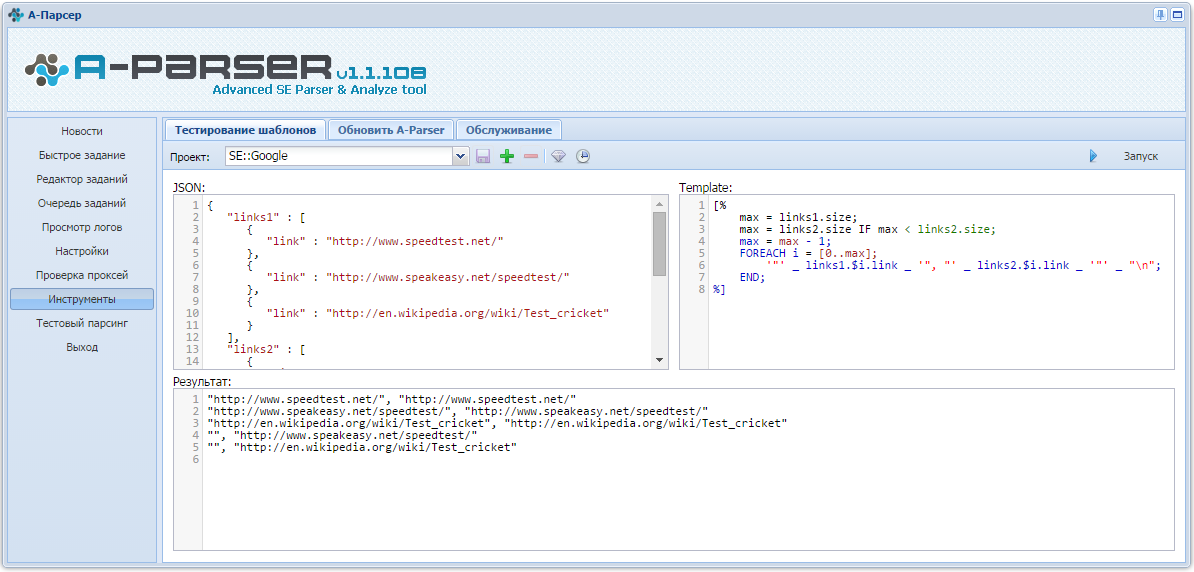Click result line 3 with the Test_cricket links
Viewport: 1194px width, 572px height.
497,423
